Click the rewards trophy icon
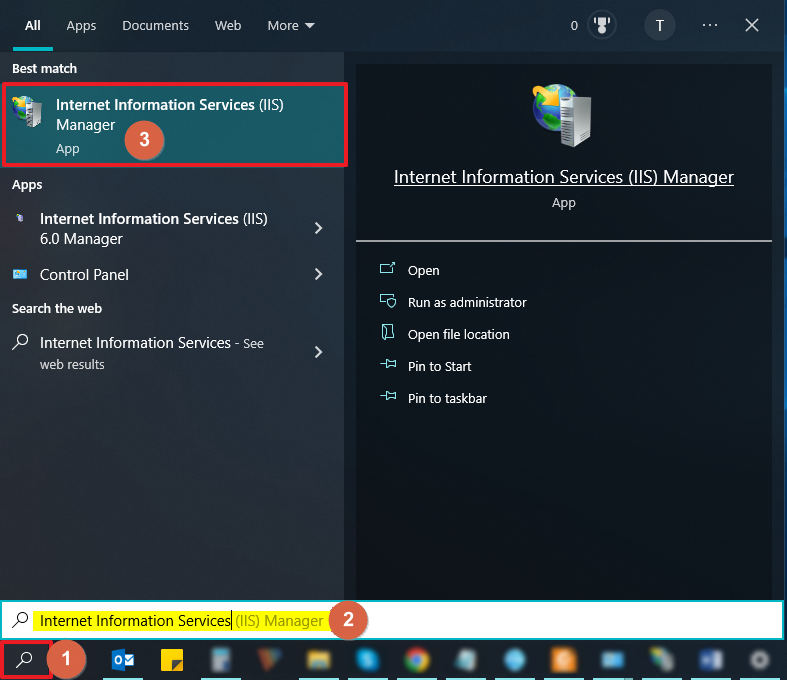This screenshot has width=787, height=680. click(601, 25)
